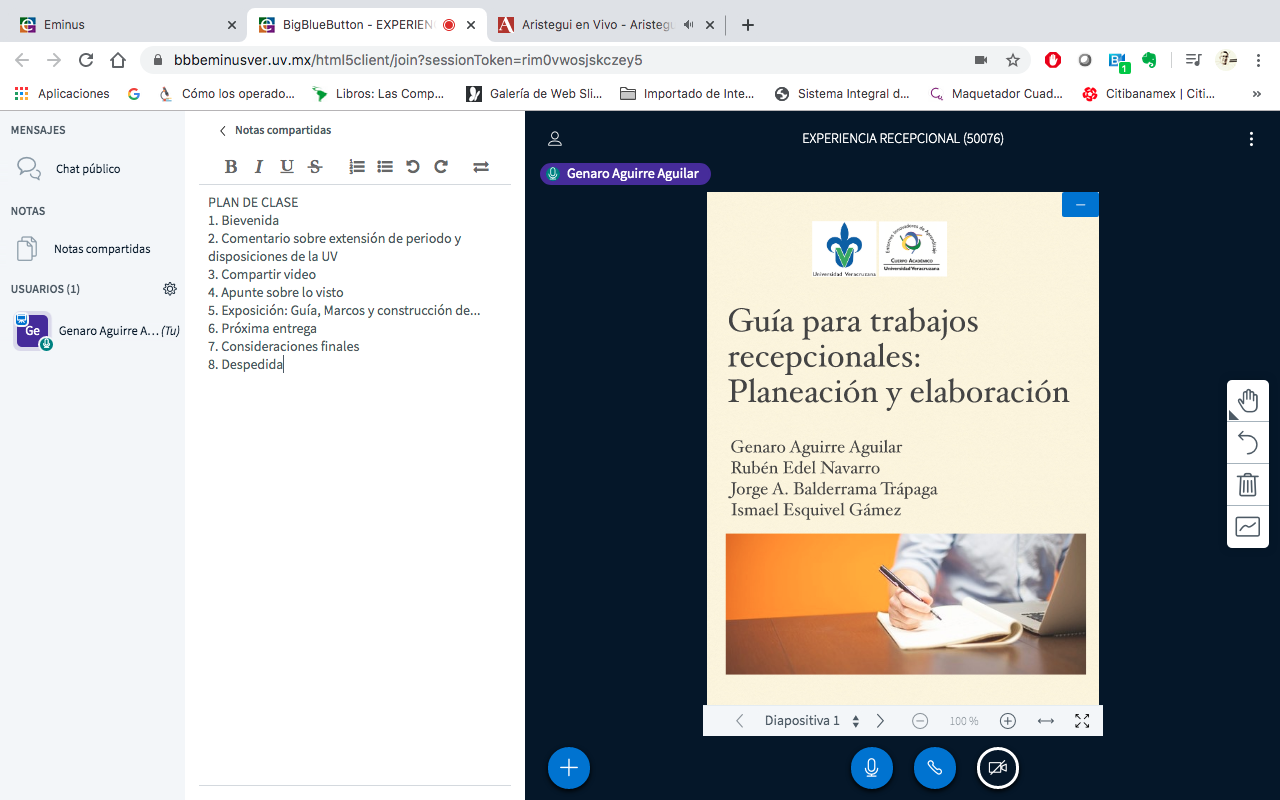
Task: Open Chat público
Action: coord(87,169)
